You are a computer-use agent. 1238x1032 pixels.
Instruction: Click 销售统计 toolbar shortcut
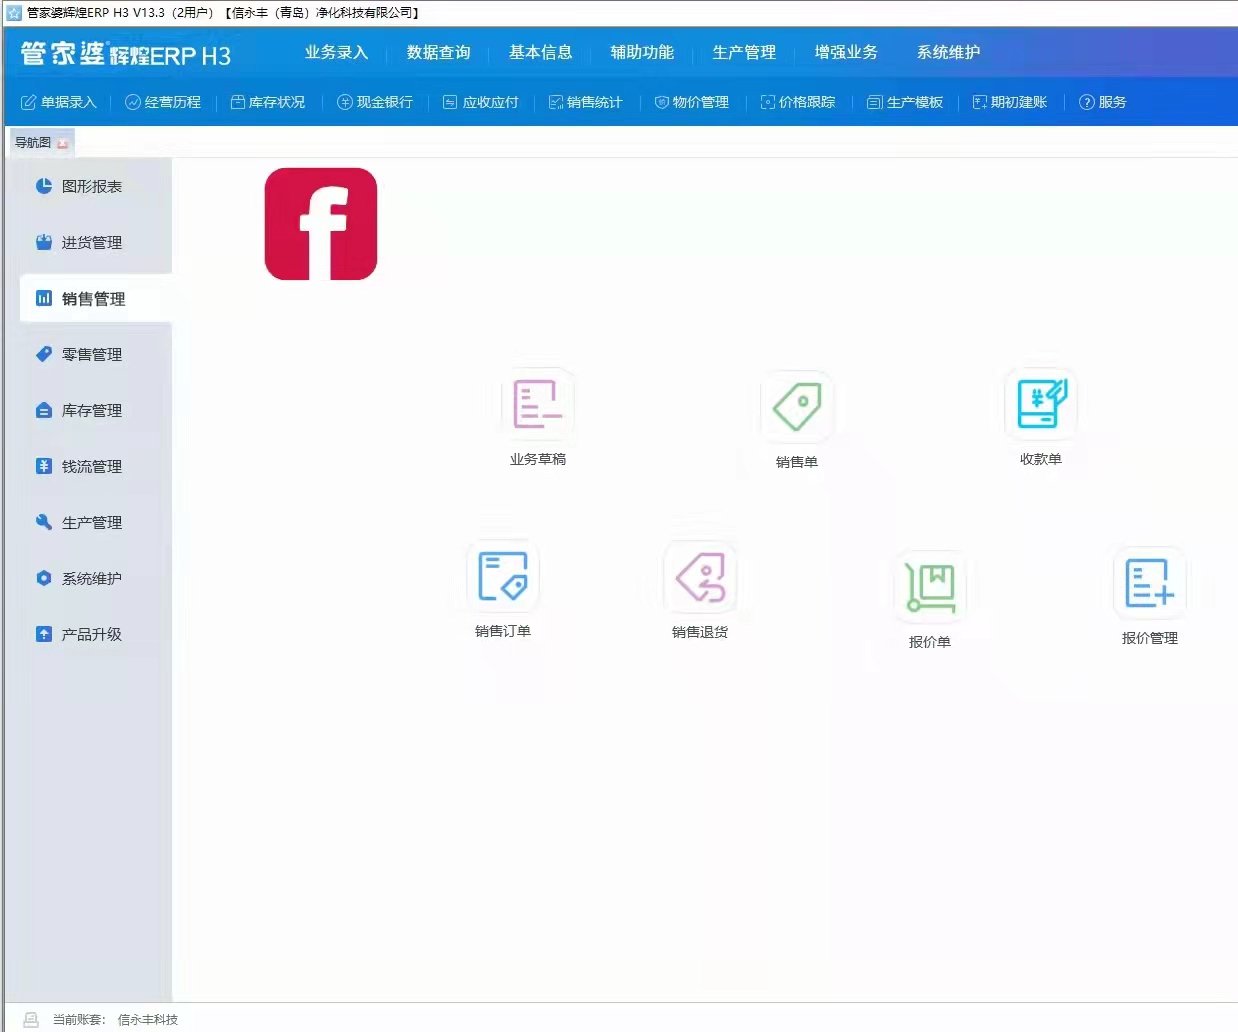coord(585,102)
